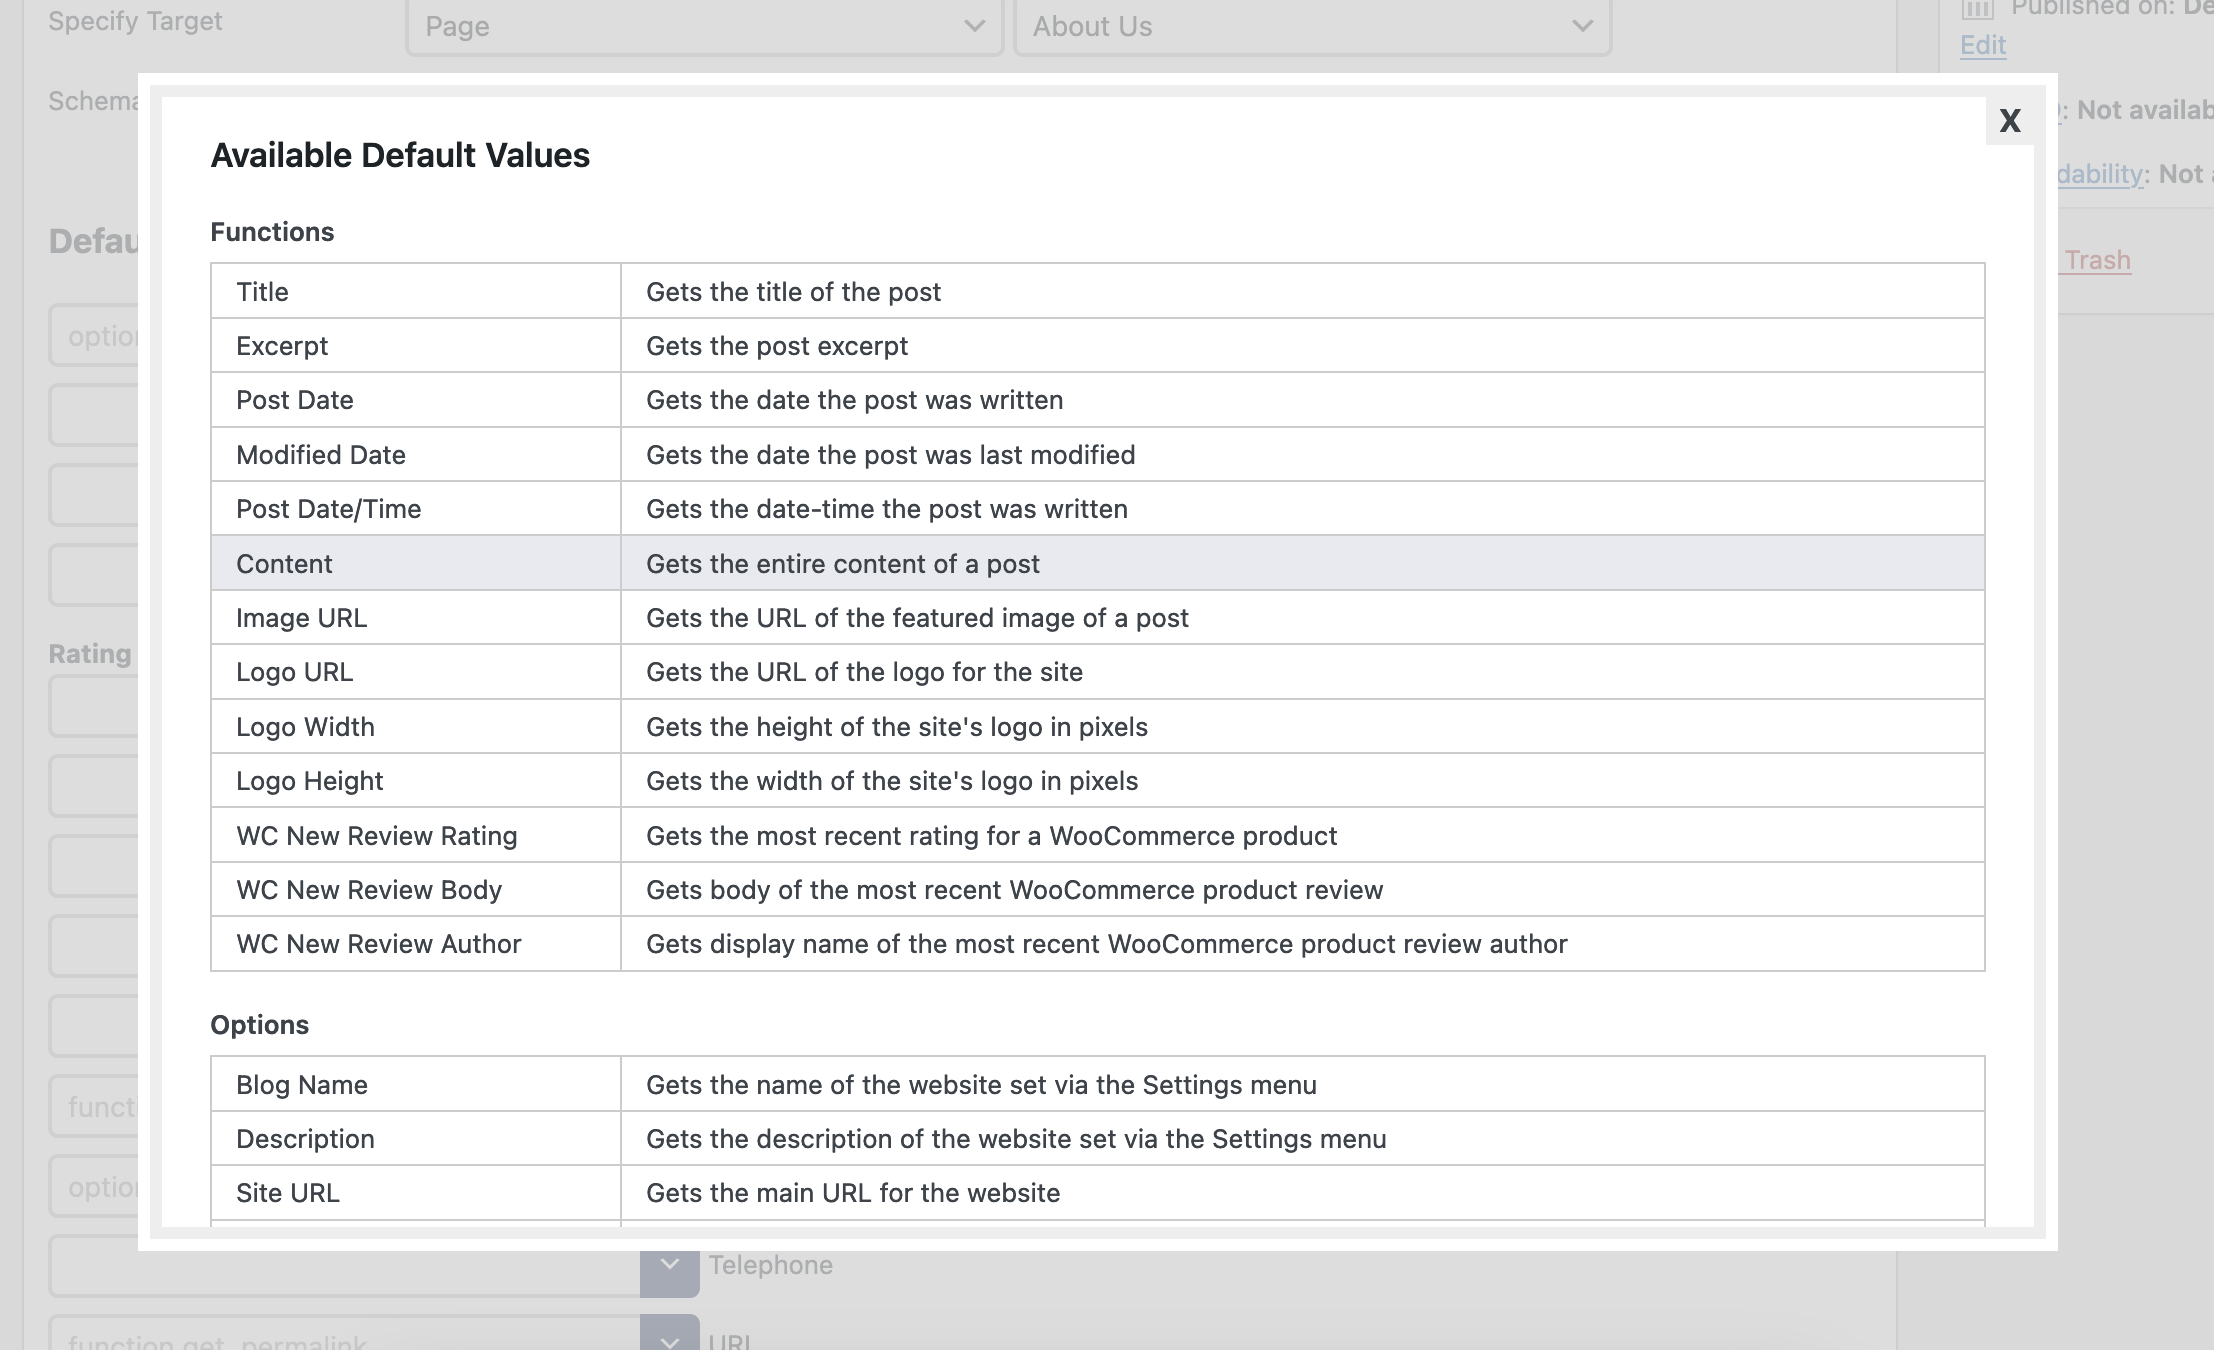Select the Logo Width function row
The height and width of the screenshot is (1350, 2214).
[1097, 727]
